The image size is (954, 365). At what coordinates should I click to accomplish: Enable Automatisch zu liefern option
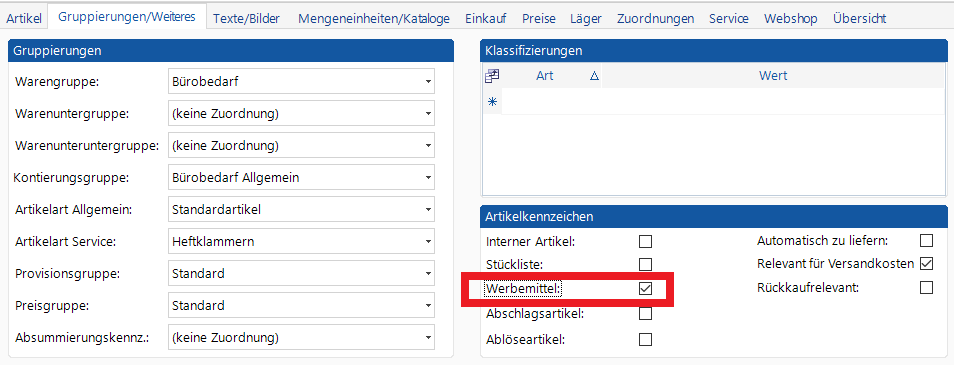[x=927, y=241]
